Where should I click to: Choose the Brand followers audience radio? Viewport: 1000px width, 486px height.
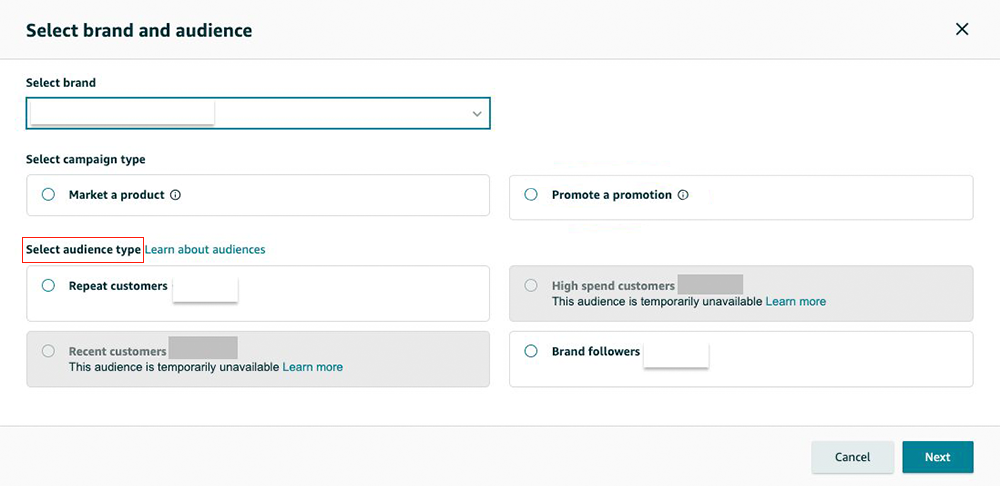[531, 351]
